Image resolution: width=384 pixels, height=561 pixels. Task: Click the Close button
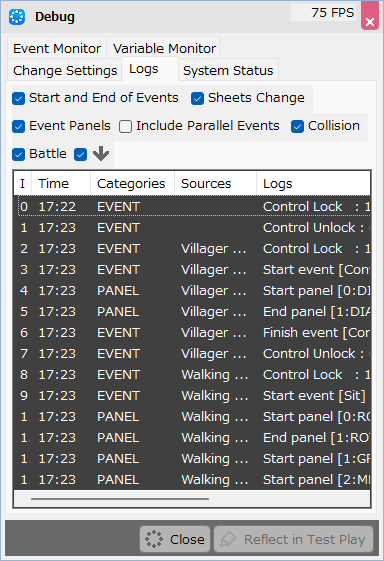click(x=175, y=539)
